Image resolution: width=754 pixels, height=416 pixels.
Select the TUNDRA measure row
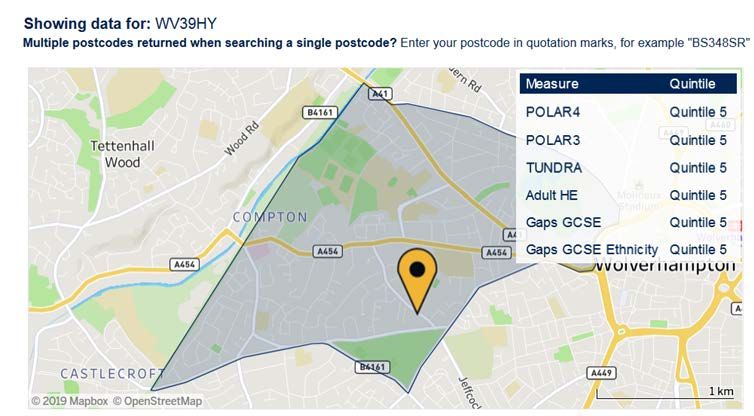(628, 167)
